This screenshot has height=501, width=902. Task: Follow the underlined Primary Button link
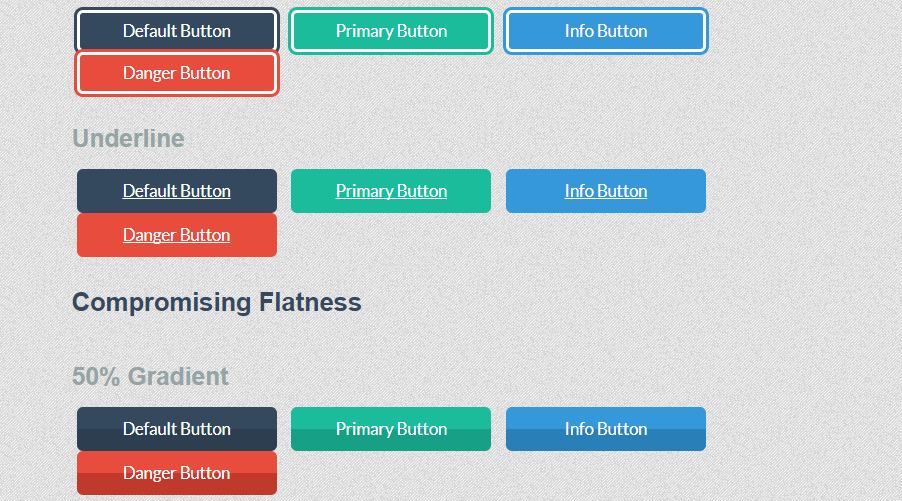click(x=391, y=191)
